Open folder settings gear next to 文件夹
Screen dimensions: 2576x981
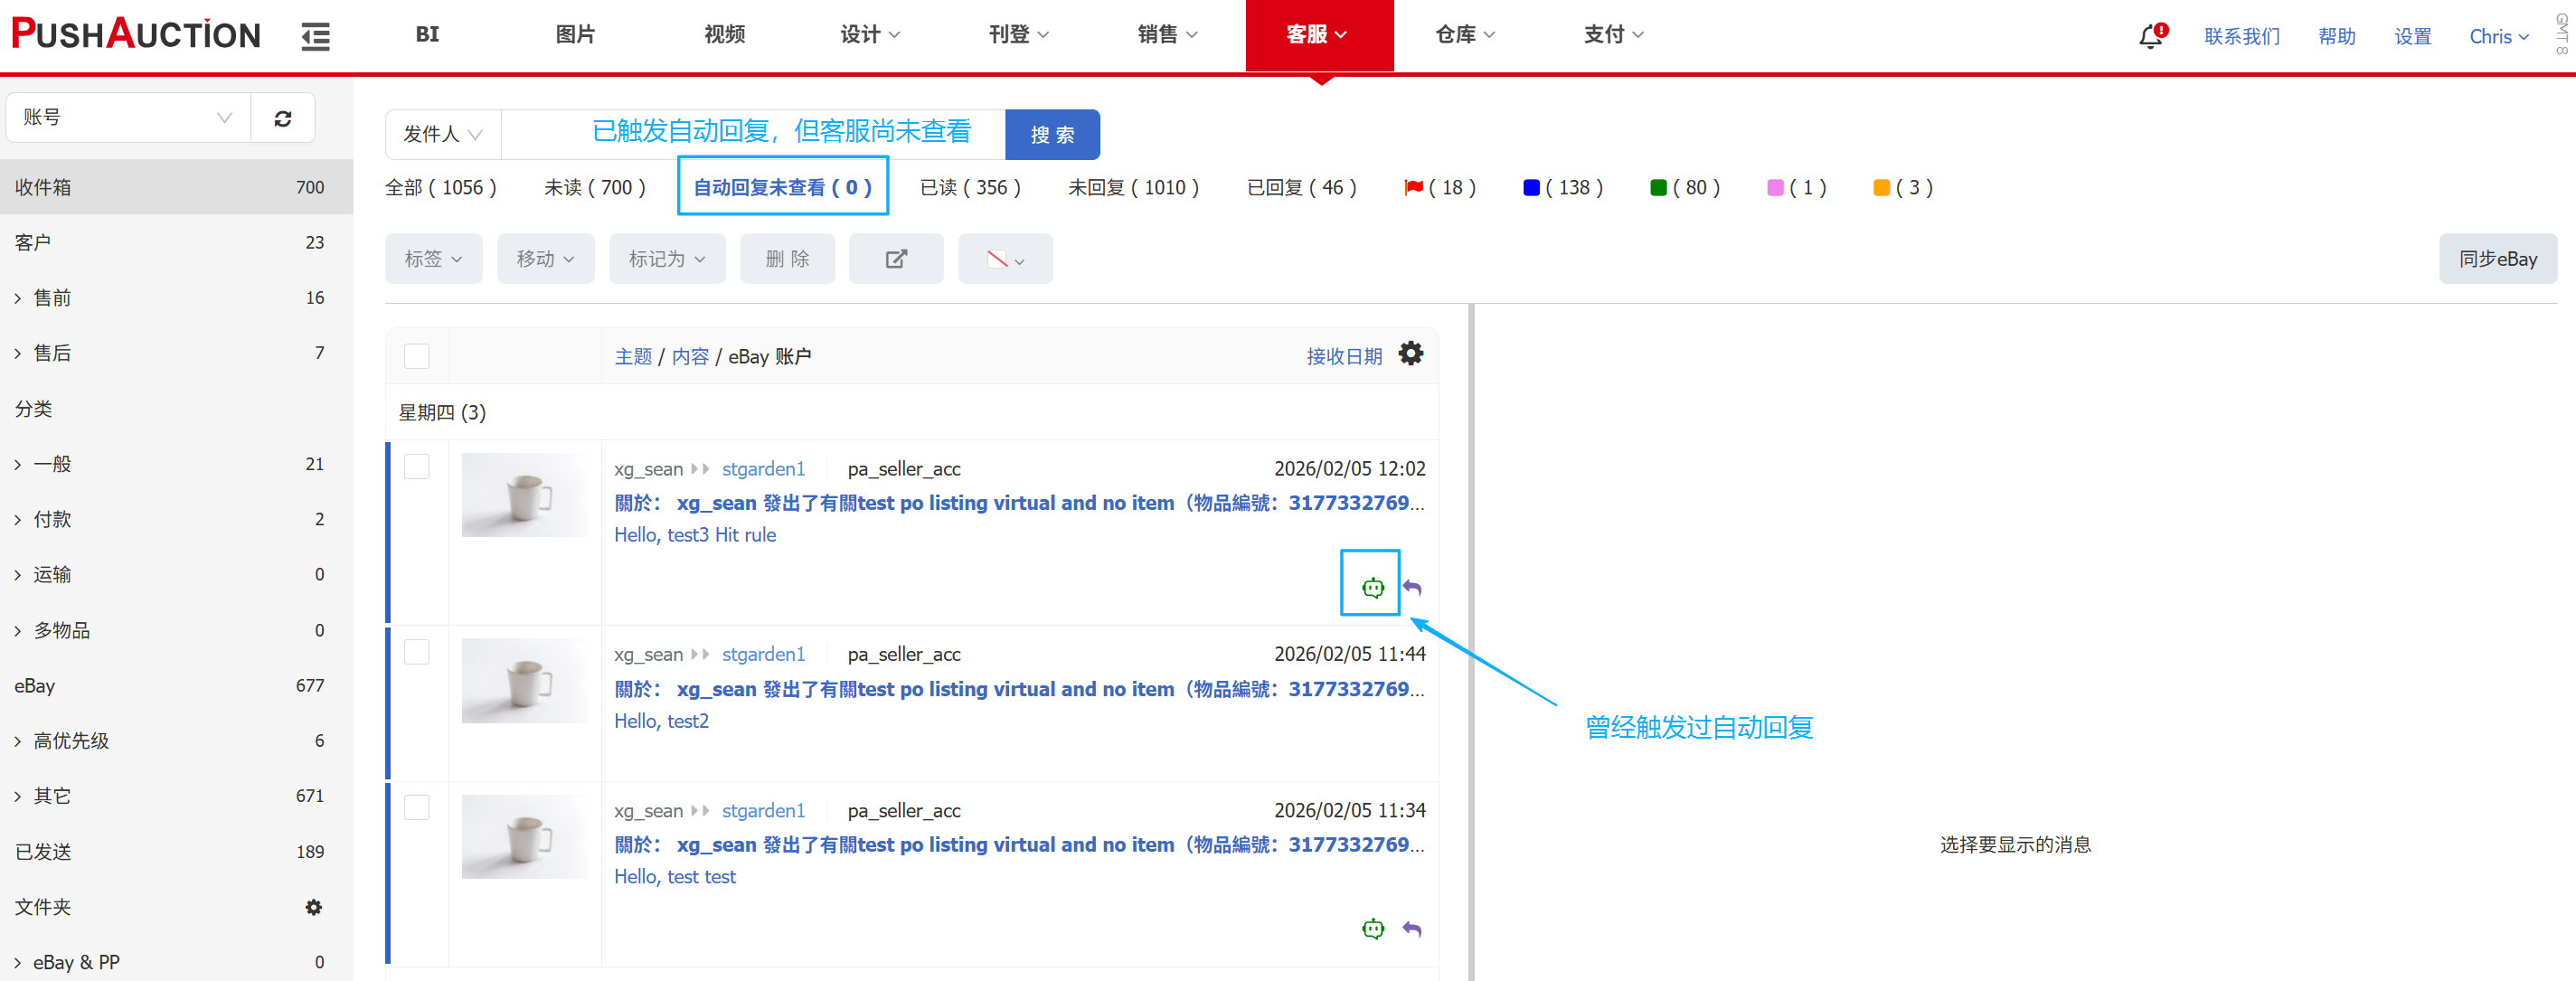313,907
